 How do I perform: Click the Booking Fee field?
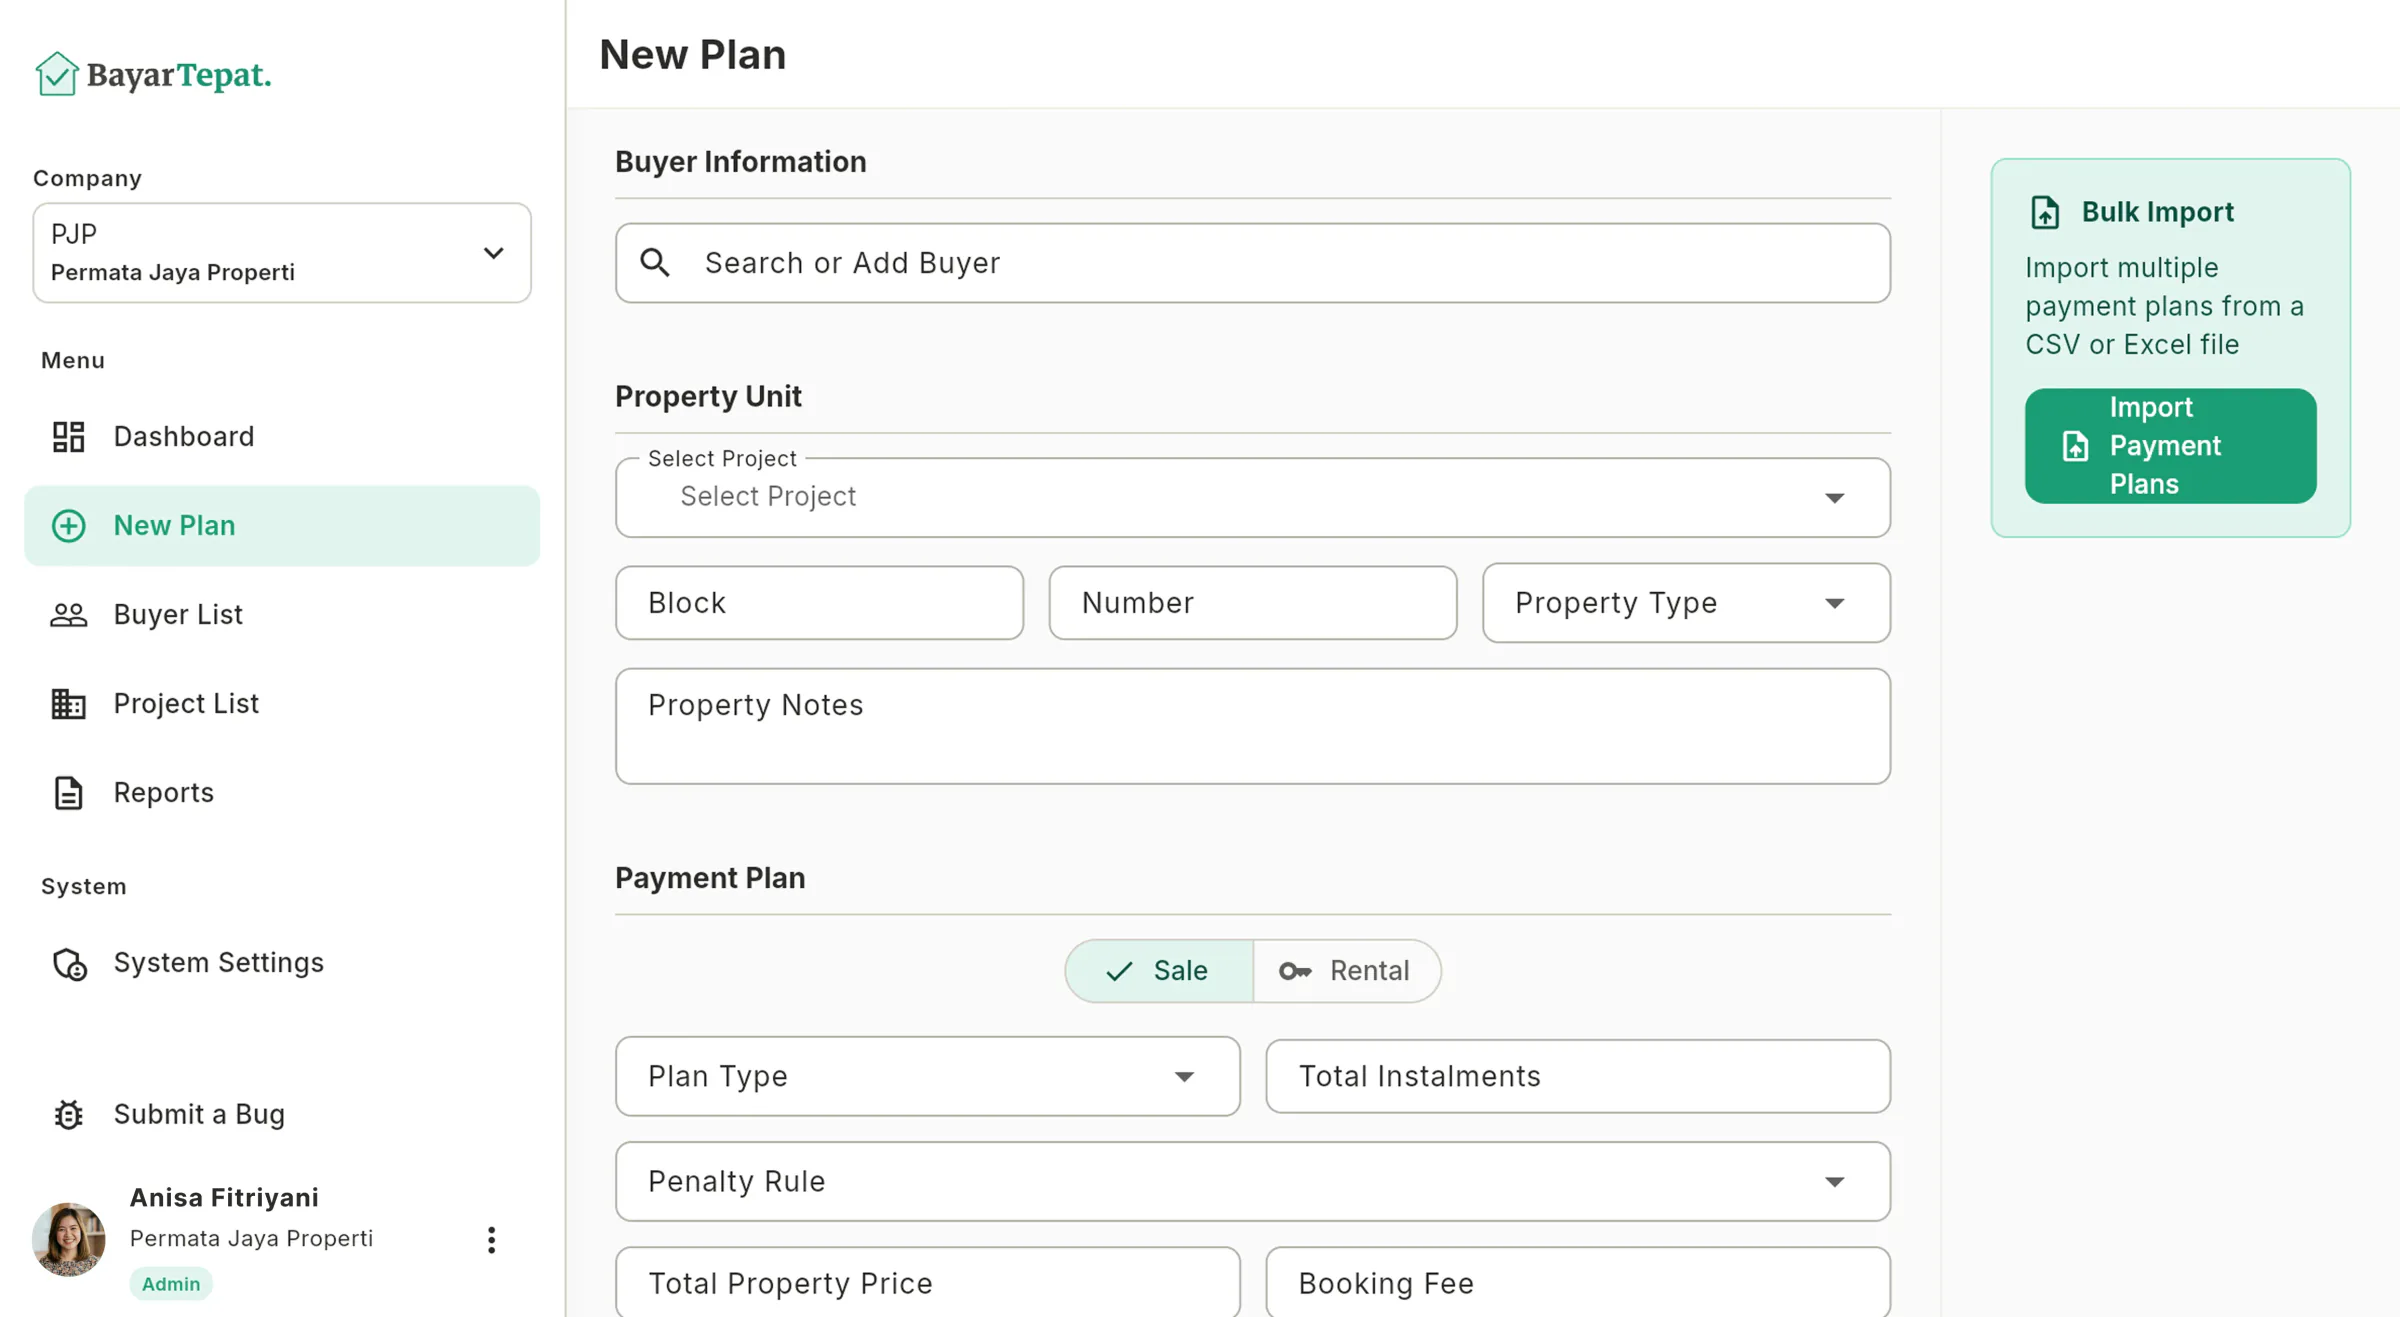1578,1283
